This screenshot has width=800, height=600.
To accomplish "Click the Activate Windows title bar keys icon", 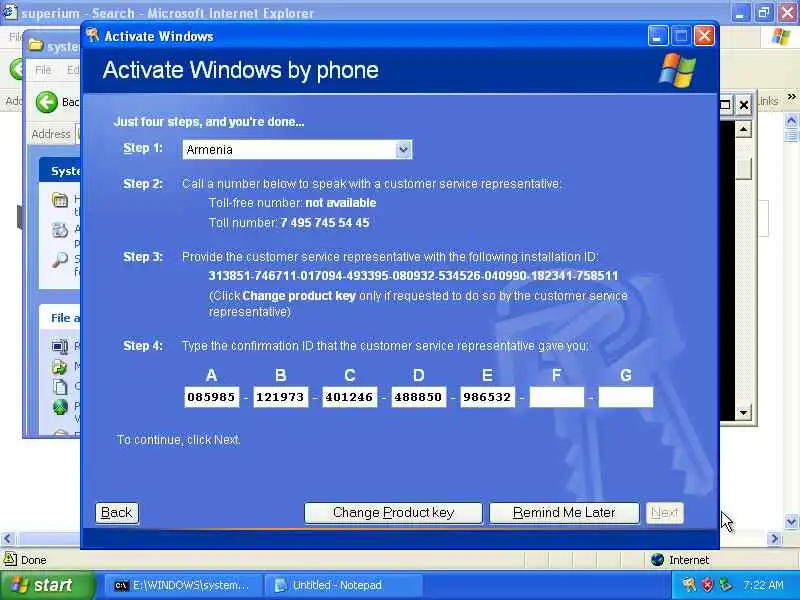I will (93, 36).
